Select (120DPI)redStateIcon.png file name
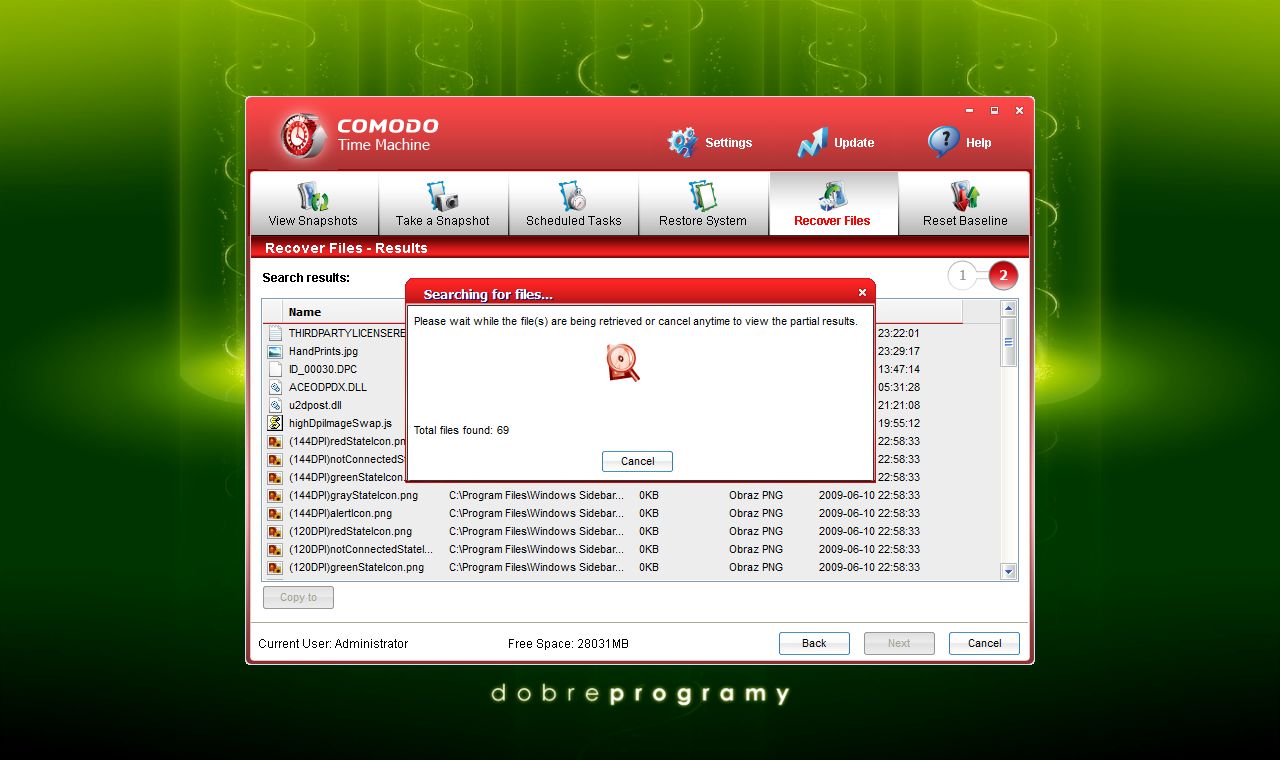The image size is (1280, 760). click(350, 531)
